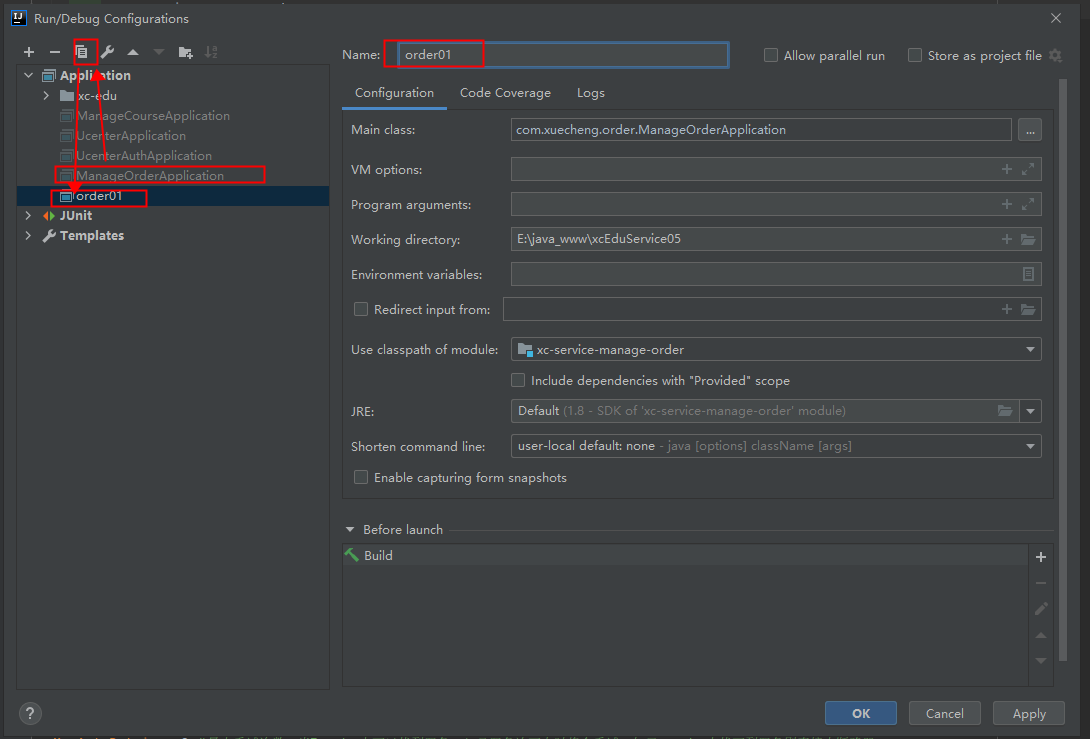1090x739 pixels.
Task: Browse for Main class with ellipsis button
Action: coord(1030,130)
